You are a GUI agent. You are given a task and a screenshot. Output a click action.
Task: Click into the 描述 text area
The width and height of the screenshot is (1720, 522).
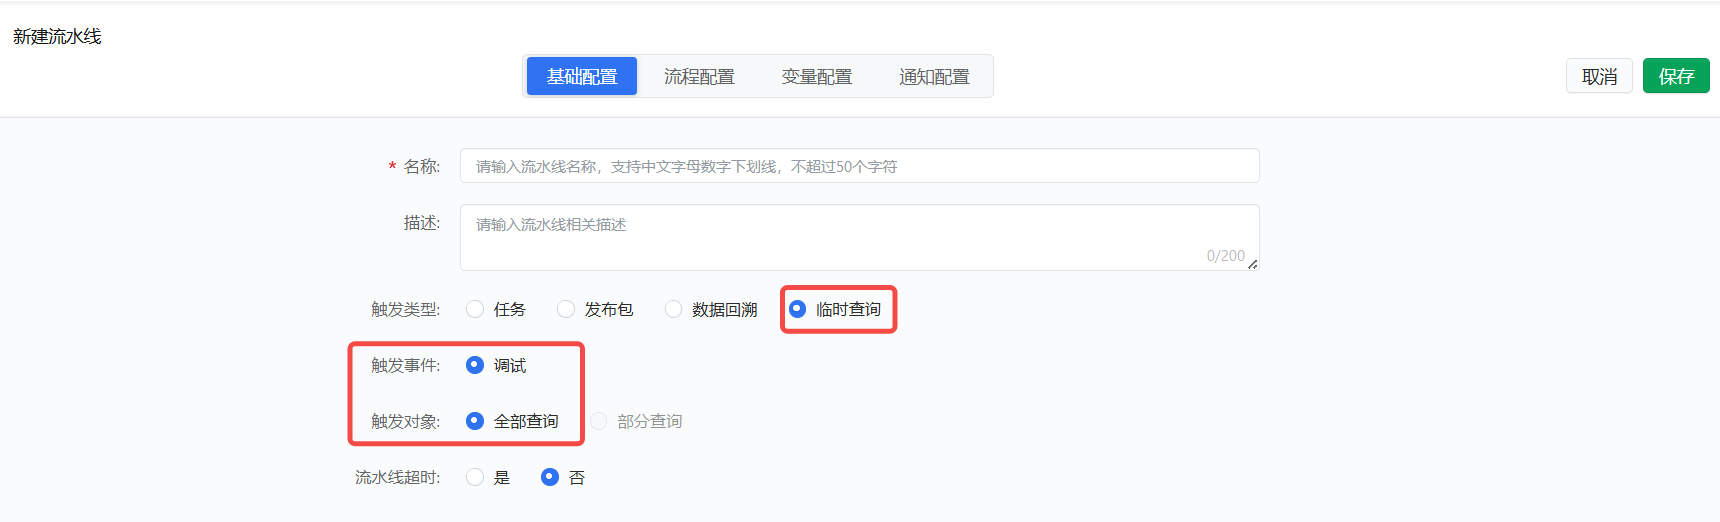coord(859,237)
